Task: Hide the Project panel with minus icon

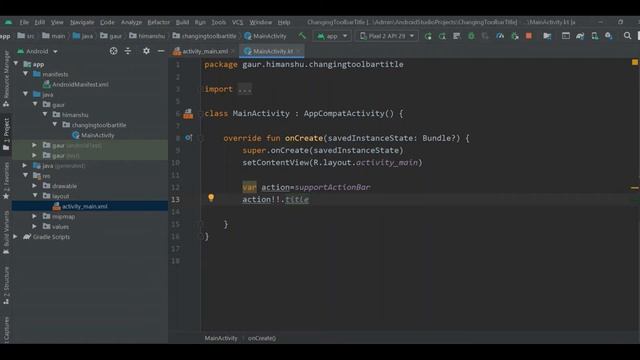Action: coord(161,51)
